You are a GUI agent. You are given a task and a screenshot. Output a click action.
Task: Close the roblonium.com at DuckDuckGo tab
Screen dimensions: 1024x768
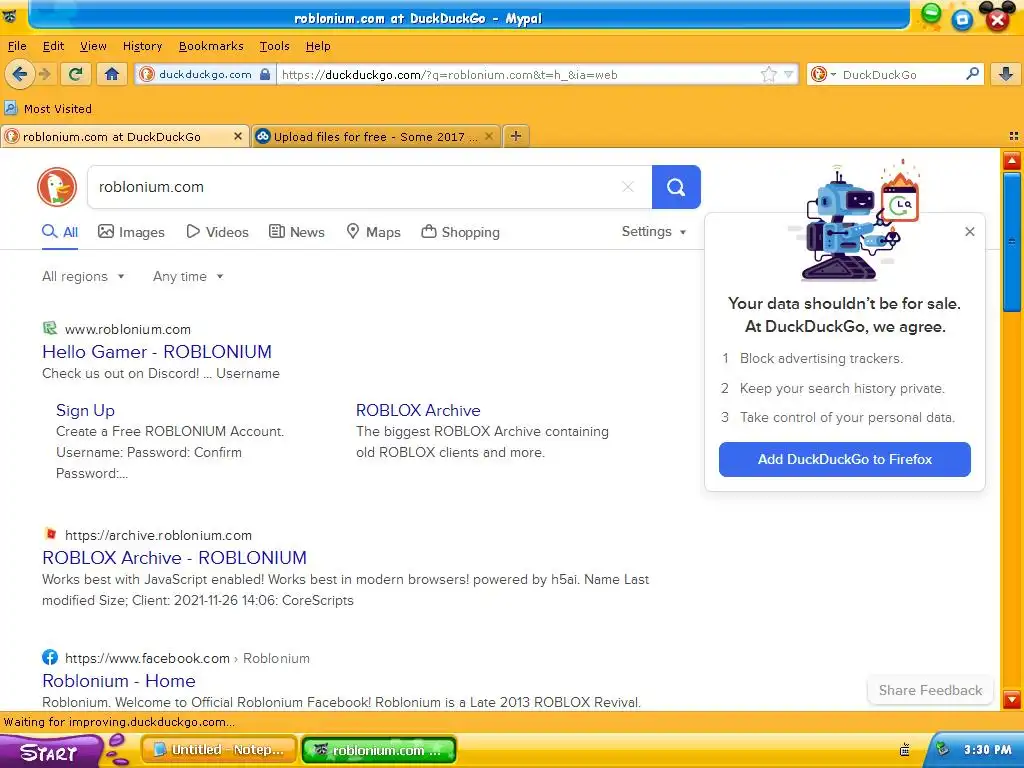[x=238, y=136]
